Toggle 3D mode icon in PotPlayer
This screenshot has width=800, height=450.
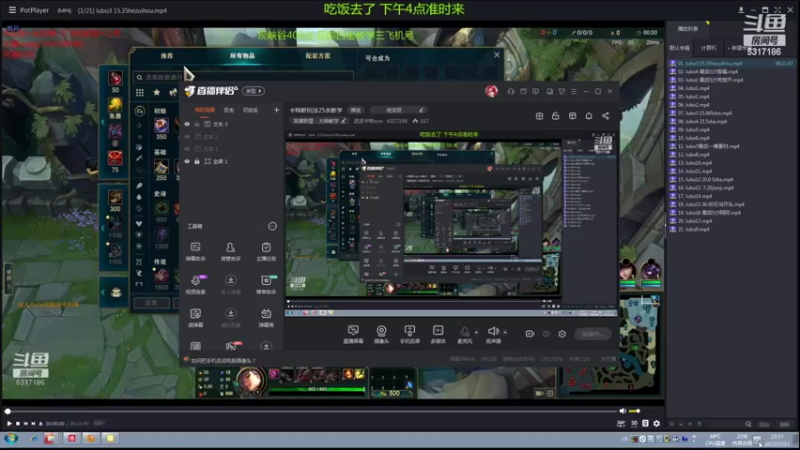(x=634, y=423)
